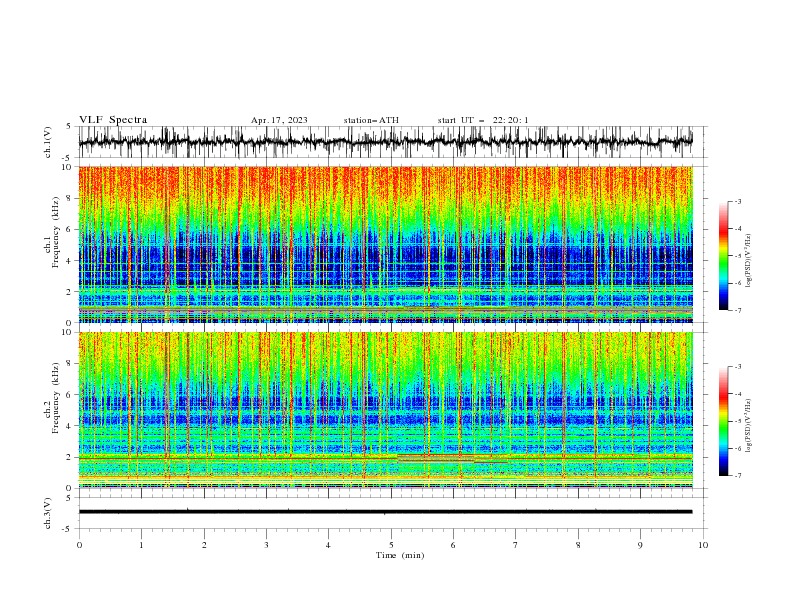The image size is (792, 612).
Task: Click the "ch.3(V)" axis label
Action: pos(48,513)
